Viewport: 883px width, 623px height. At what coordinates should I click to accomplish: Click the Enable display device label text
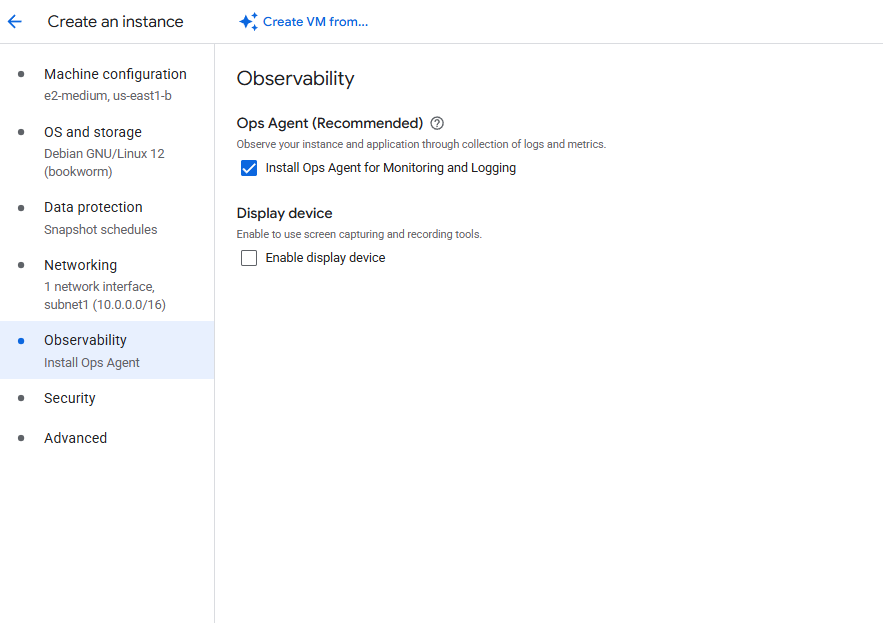(x=325, y=258)
